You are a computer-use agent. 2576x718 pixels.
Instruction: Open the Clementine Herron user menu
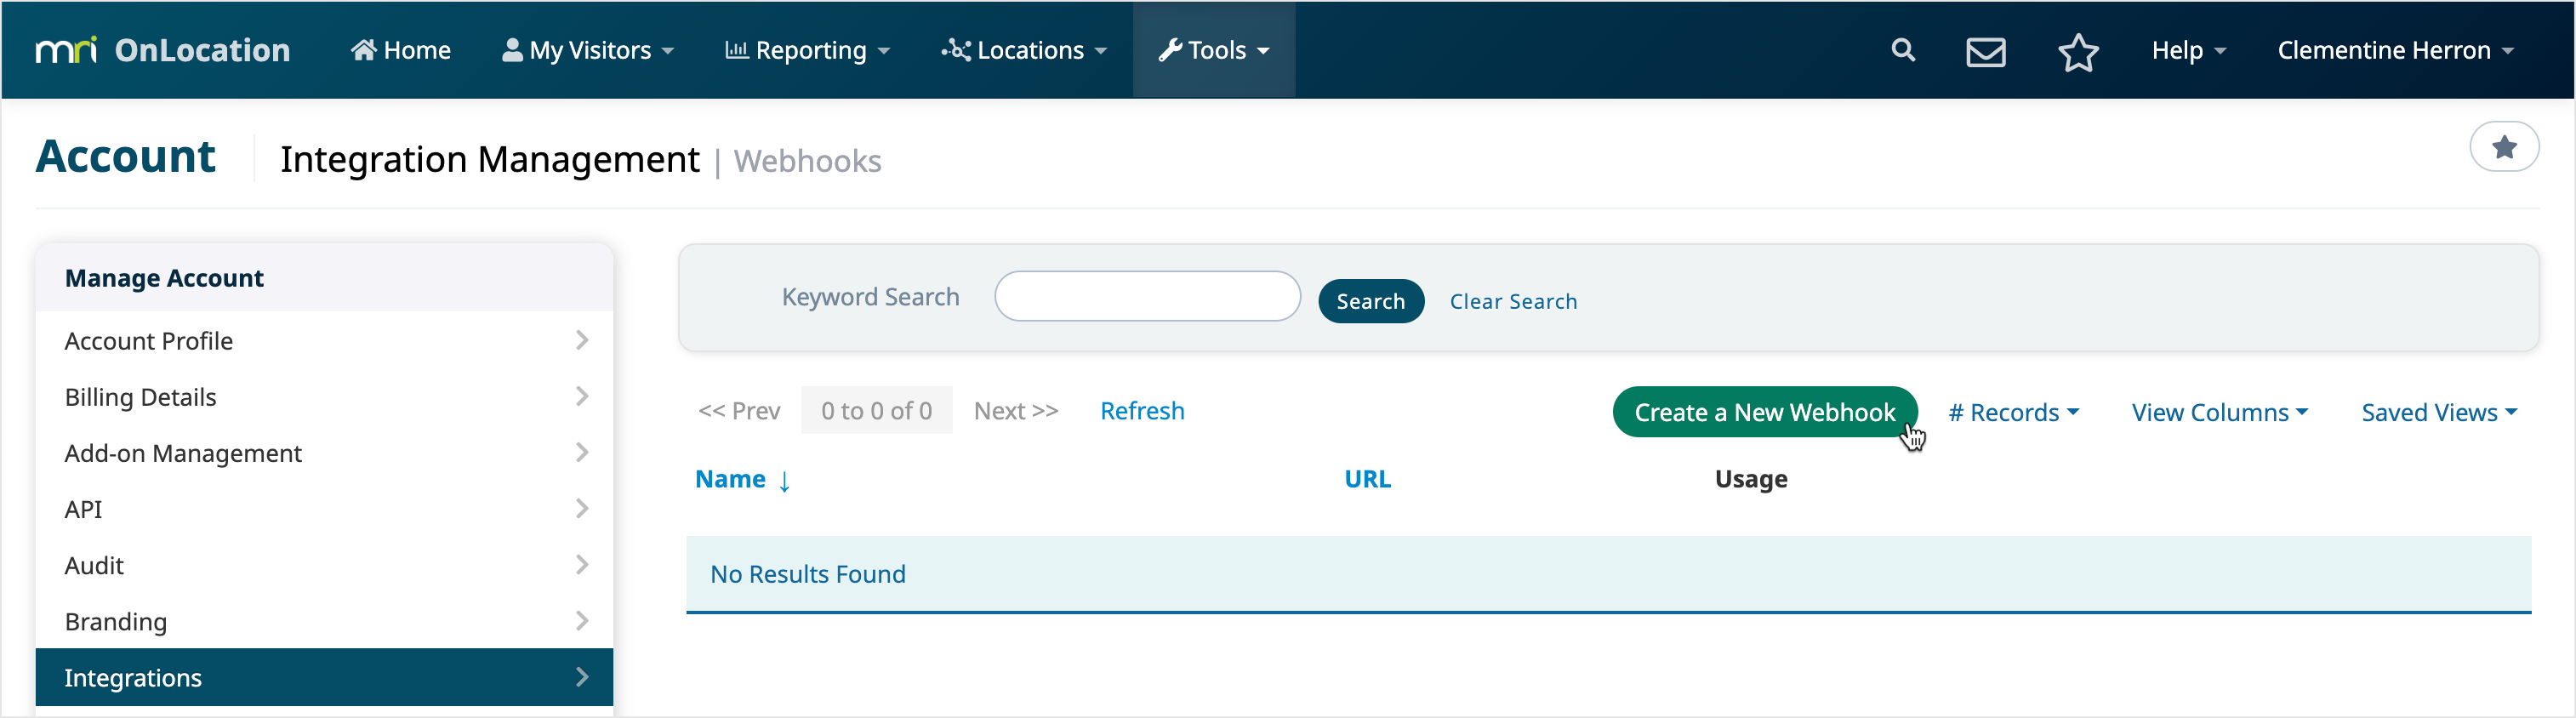2395,50
